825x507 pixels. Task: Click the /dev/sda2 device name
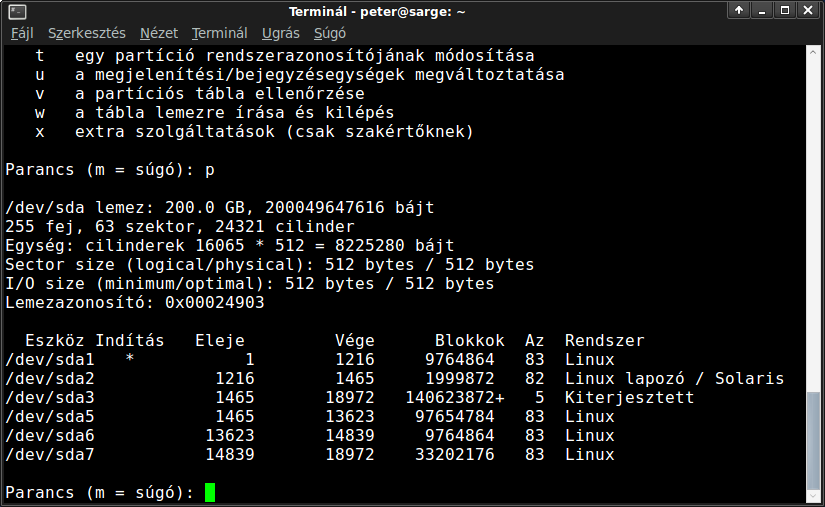tap(50, 379)
